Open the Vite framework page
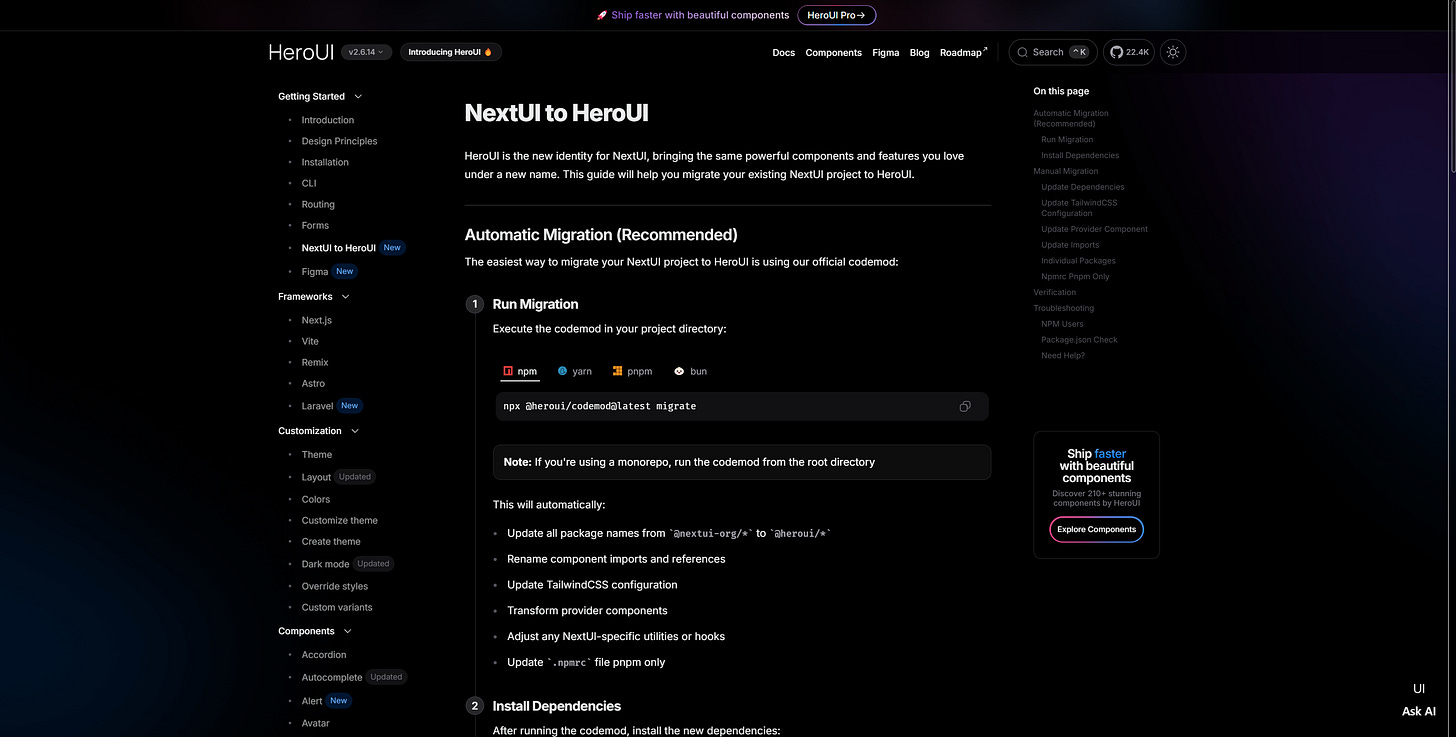 pyautogui.click(x=310, y=341)
